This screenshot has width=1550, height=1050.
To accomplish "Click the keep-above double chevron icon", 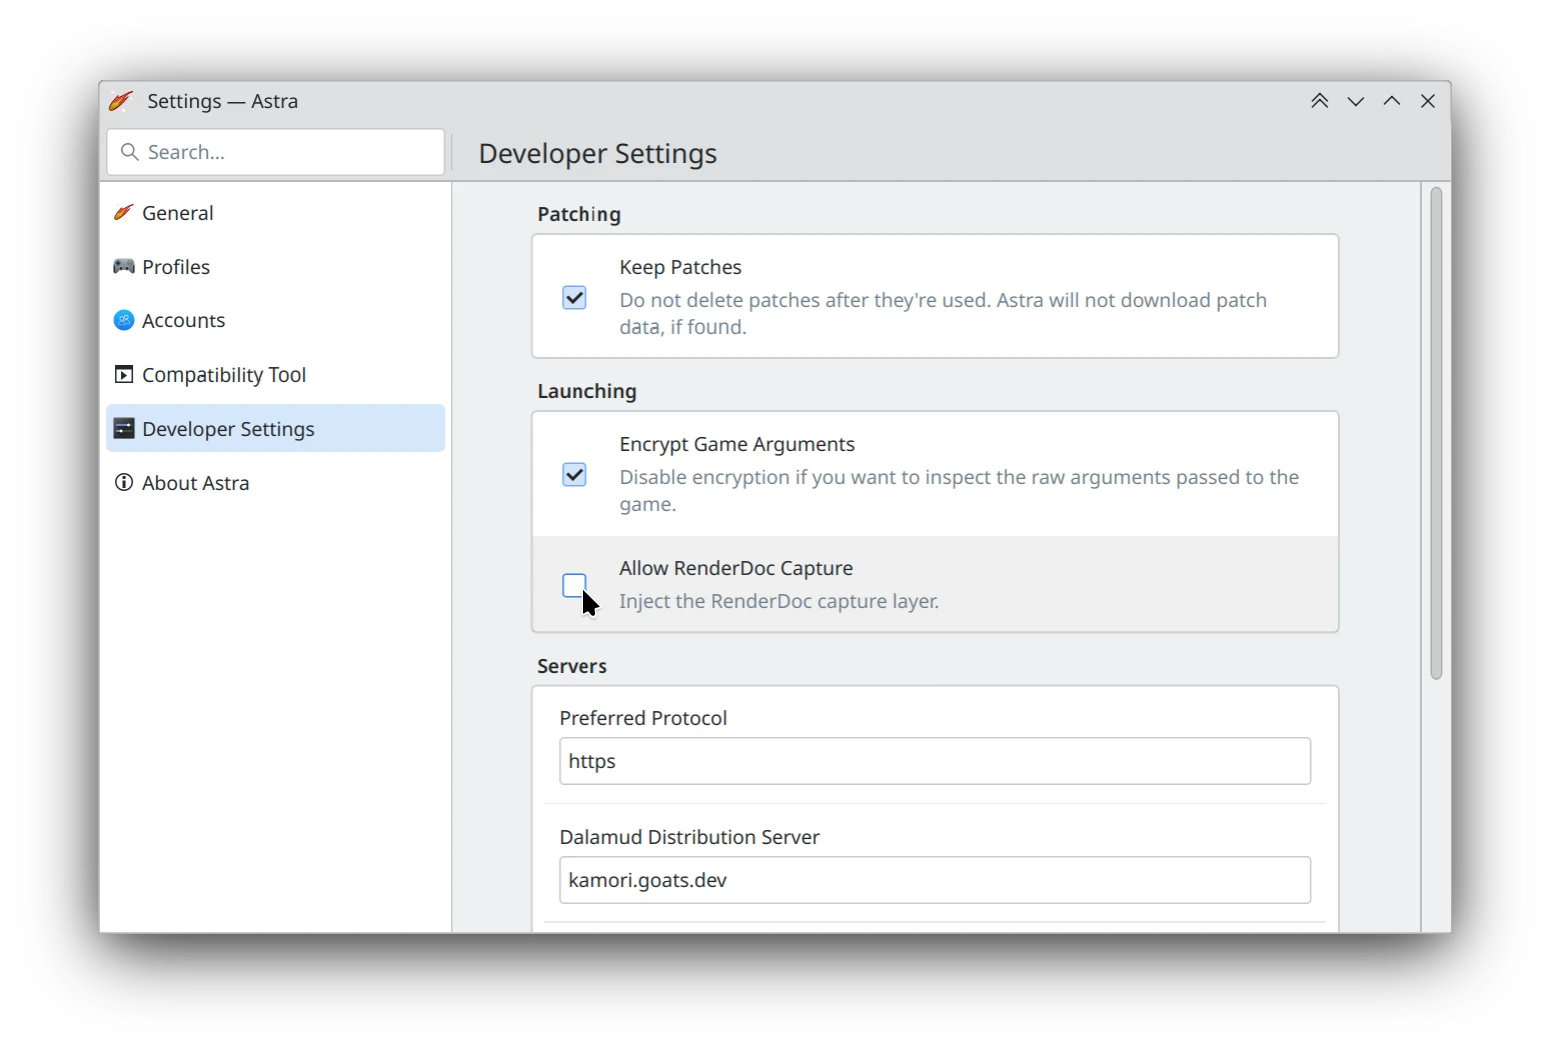I will point(1320,101).
